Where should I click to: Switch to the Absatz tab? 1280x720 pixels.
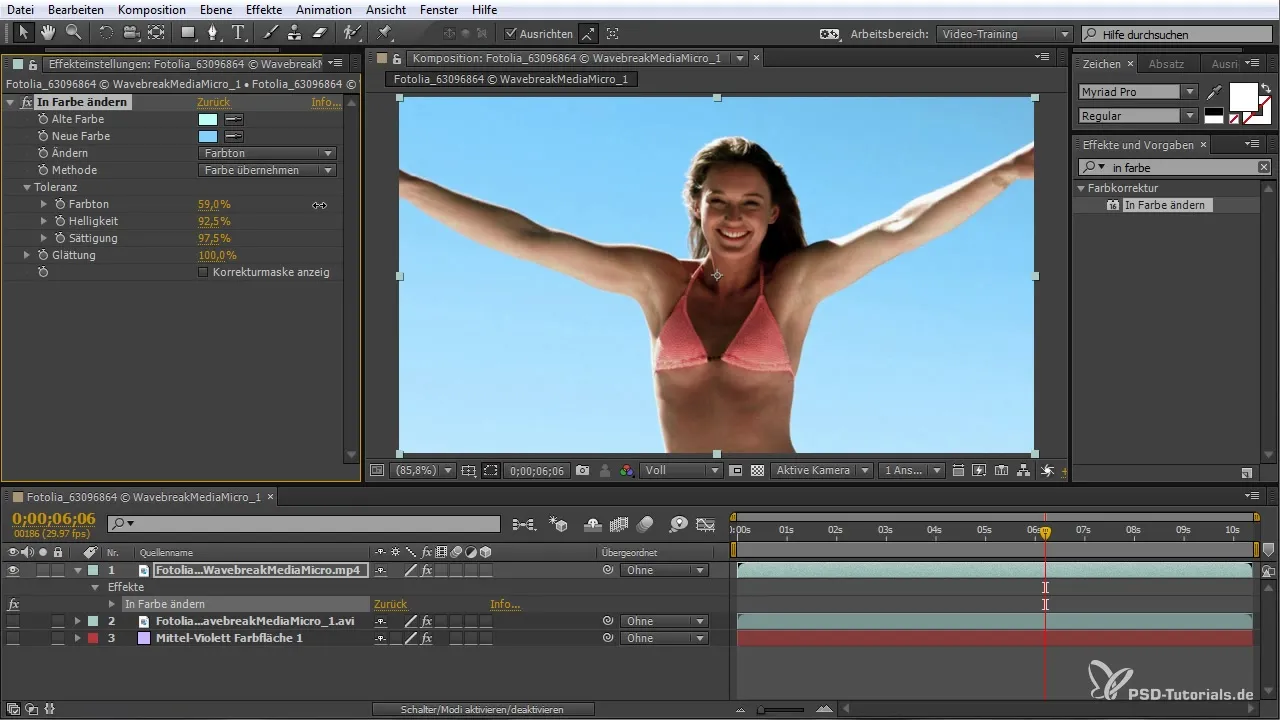(1166, 63)
